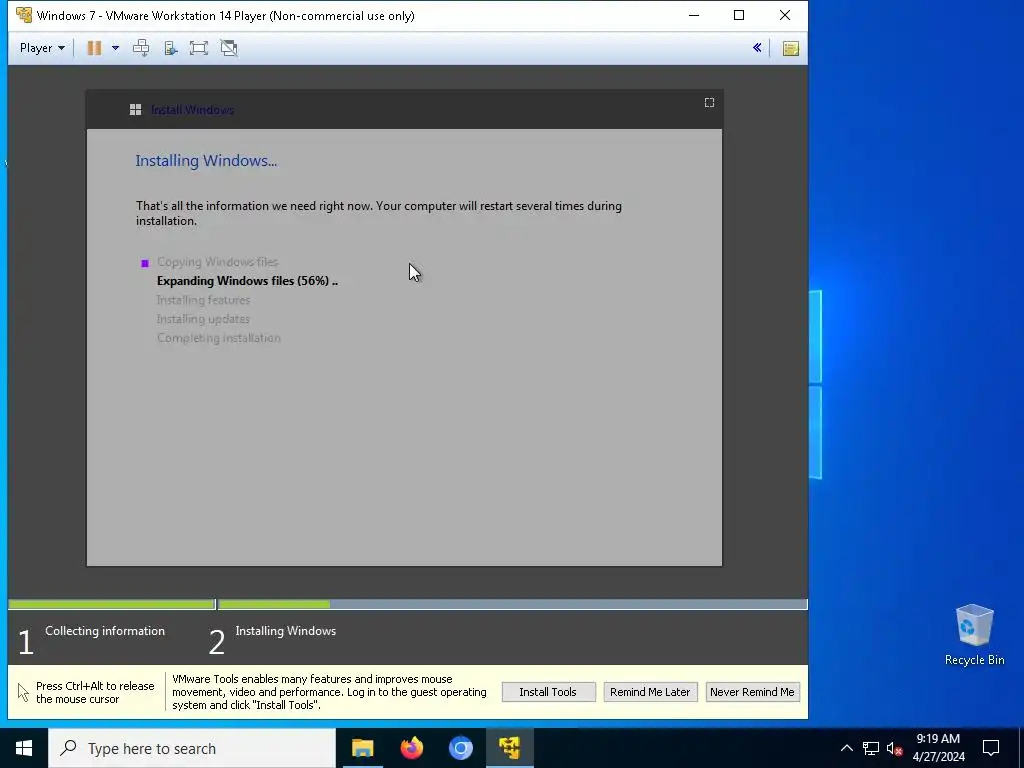This screenshot has width=1024, height=768.
Task: Close the VMware Player window
Action: 785,15
